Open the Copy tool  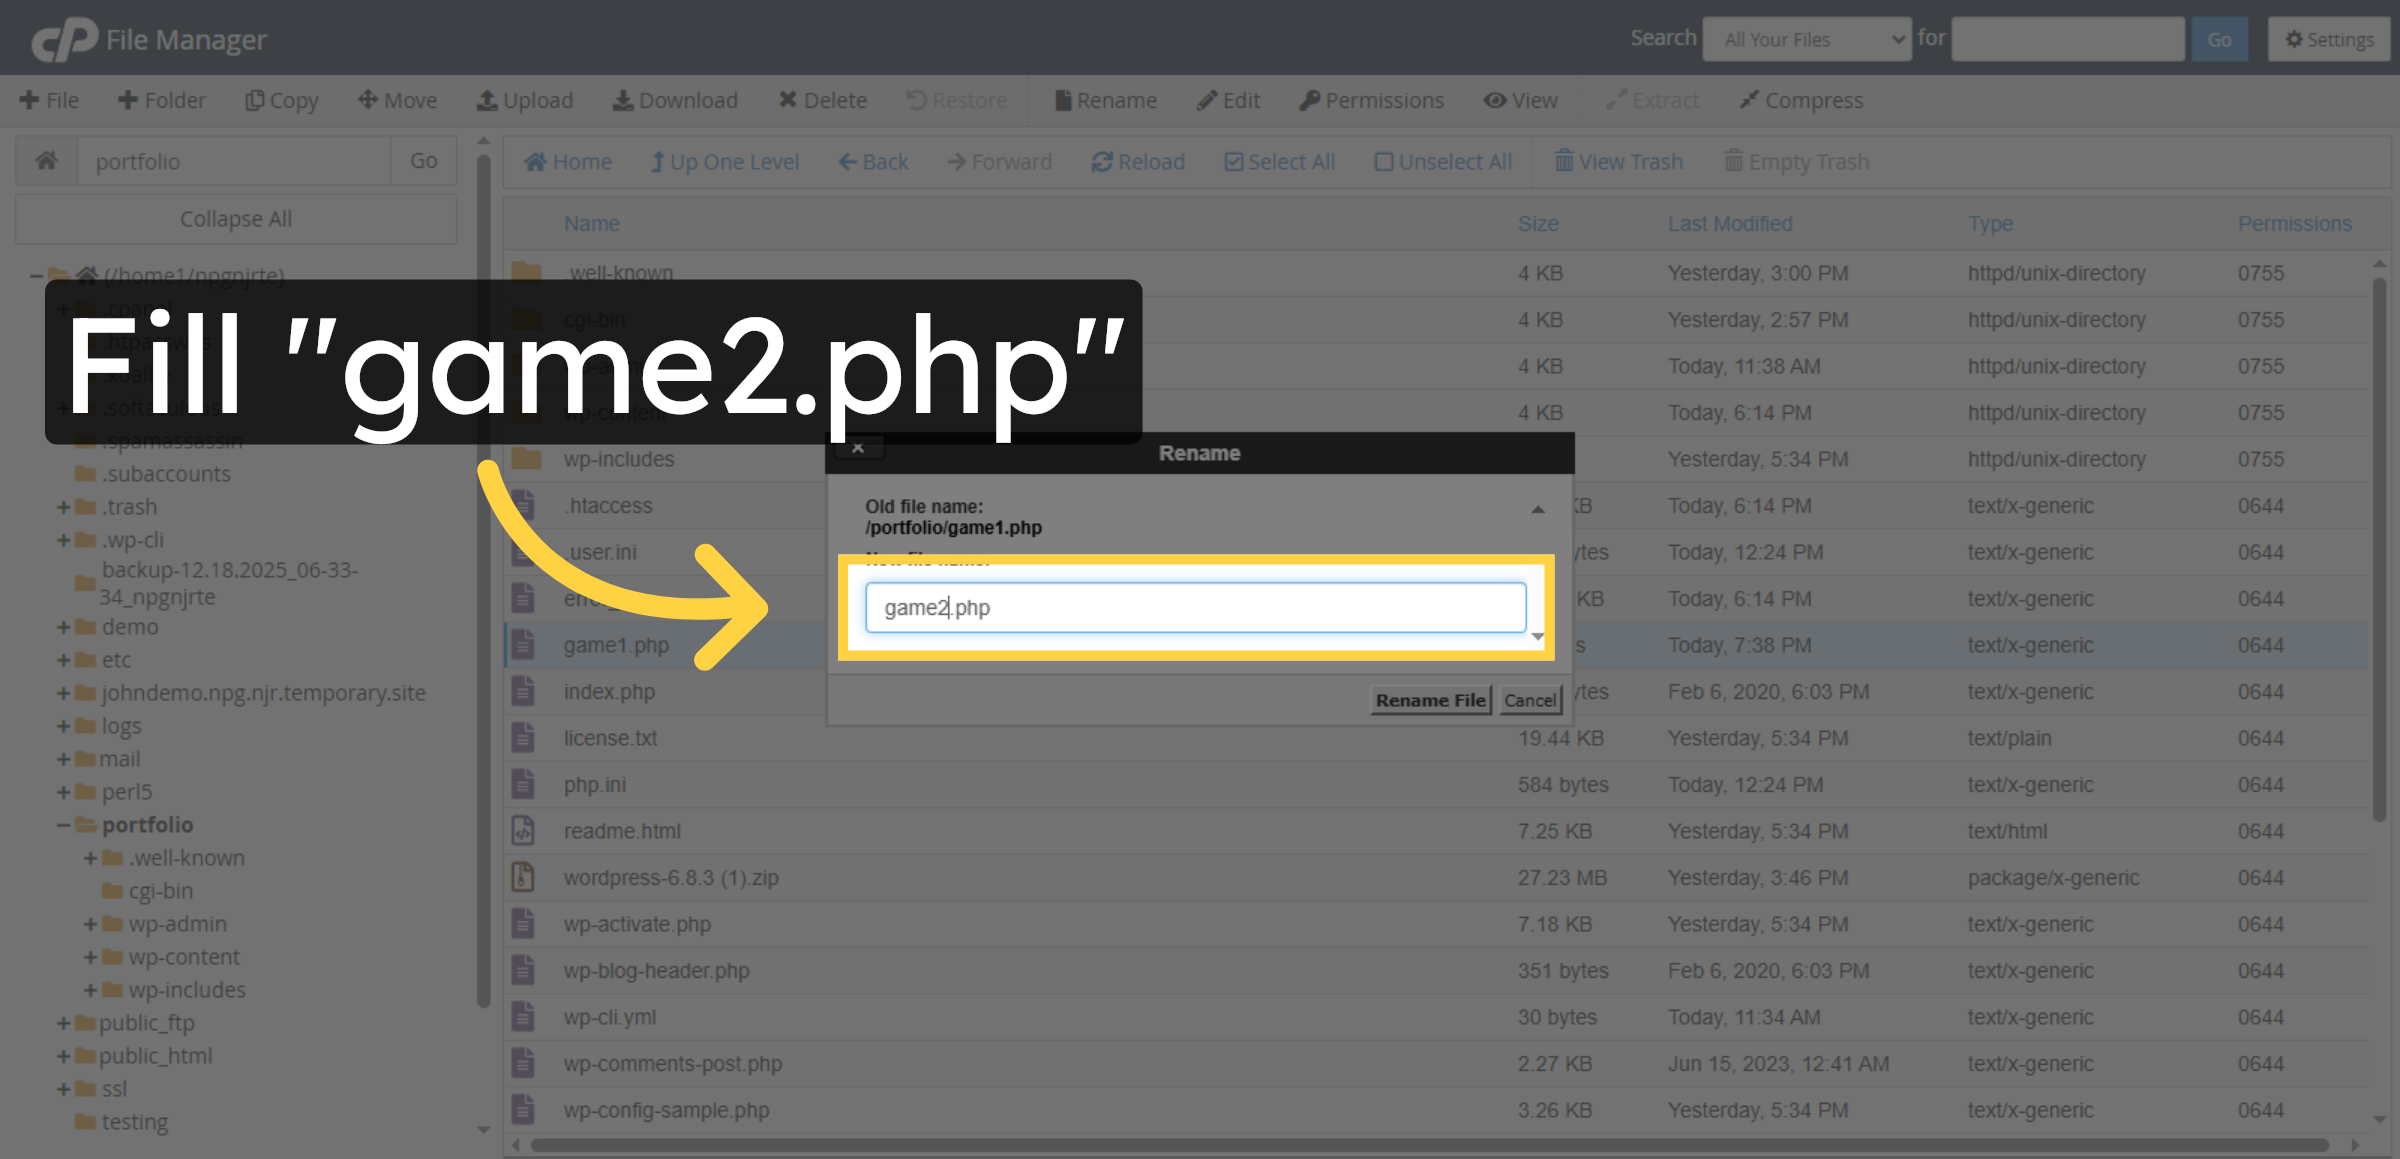click(x=281, y=100)
